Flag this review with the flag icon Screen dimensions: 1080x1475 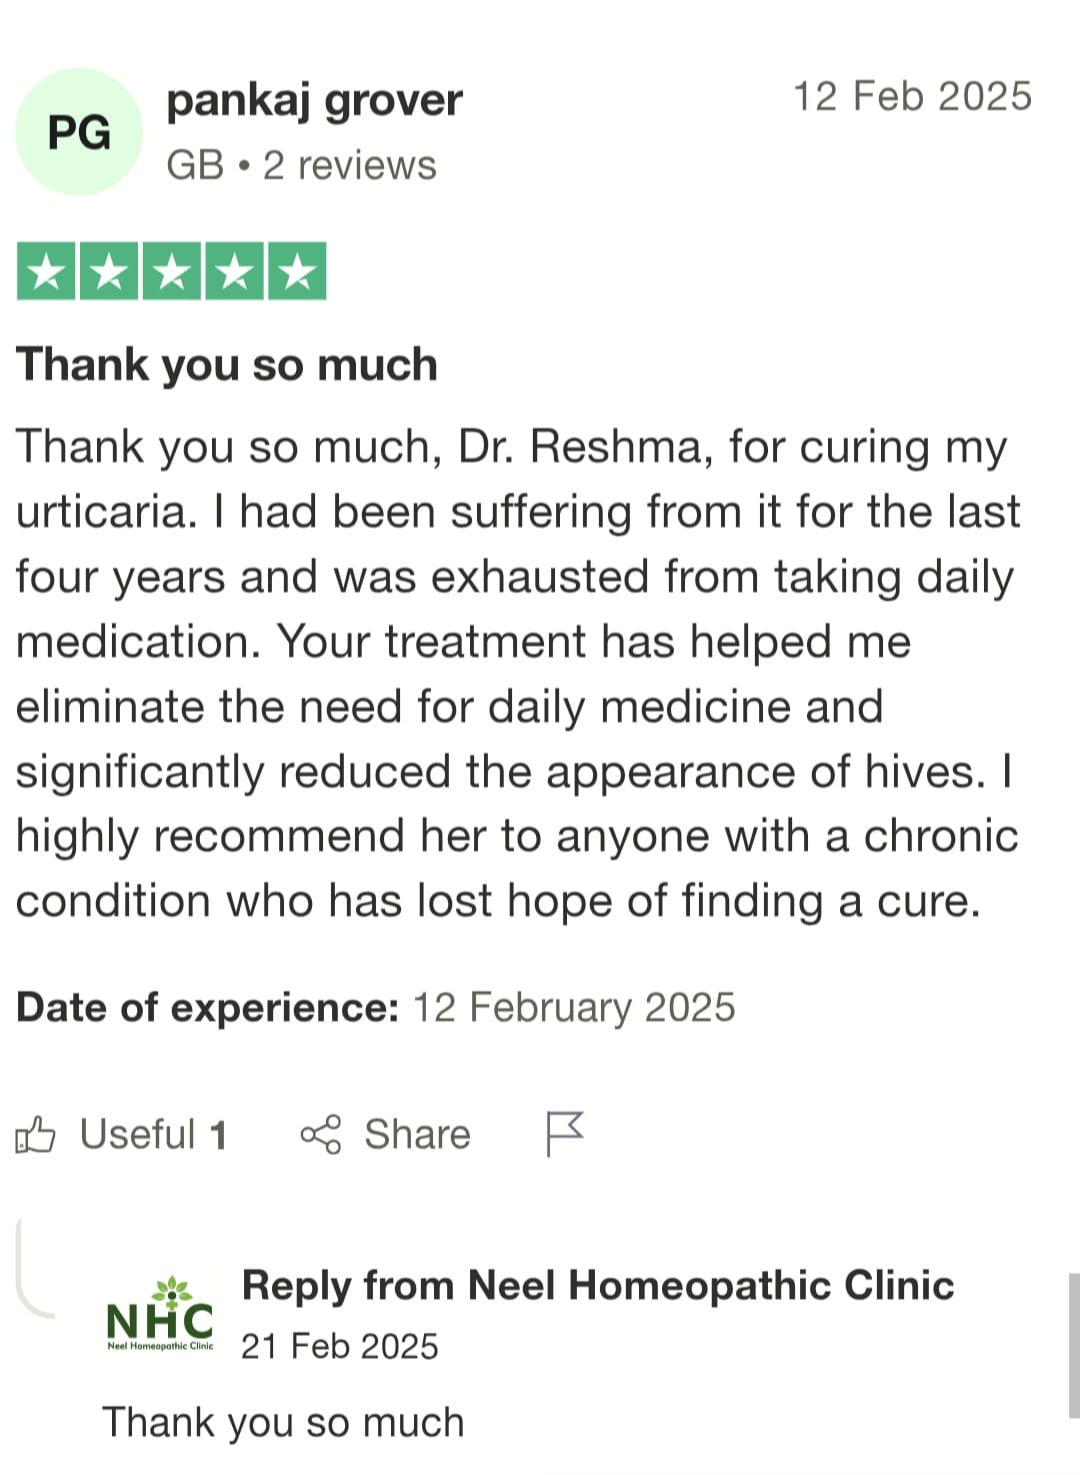[x=564, y=1134]
